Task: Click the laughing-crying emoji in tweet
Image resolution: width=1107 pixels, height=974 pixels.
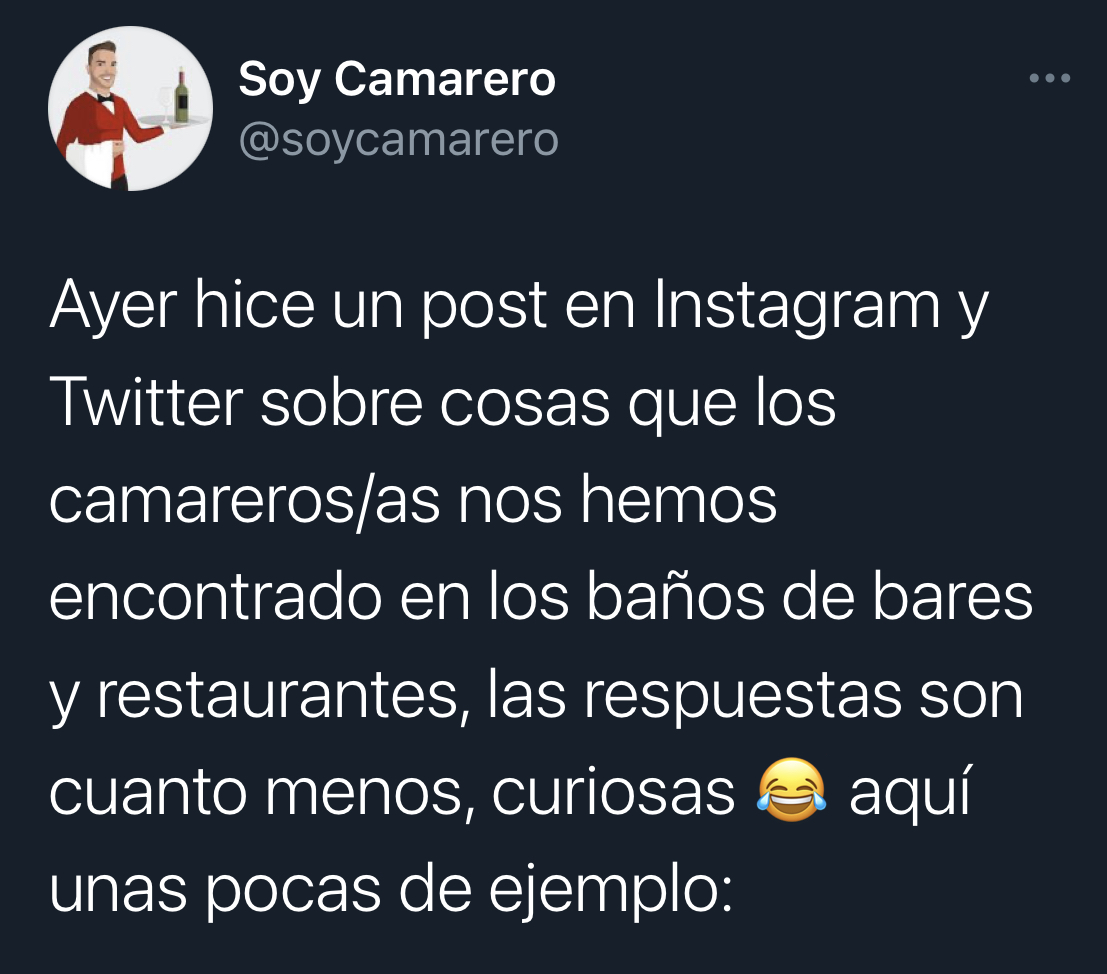Action: pyautogui.click(x=791, y=790)
